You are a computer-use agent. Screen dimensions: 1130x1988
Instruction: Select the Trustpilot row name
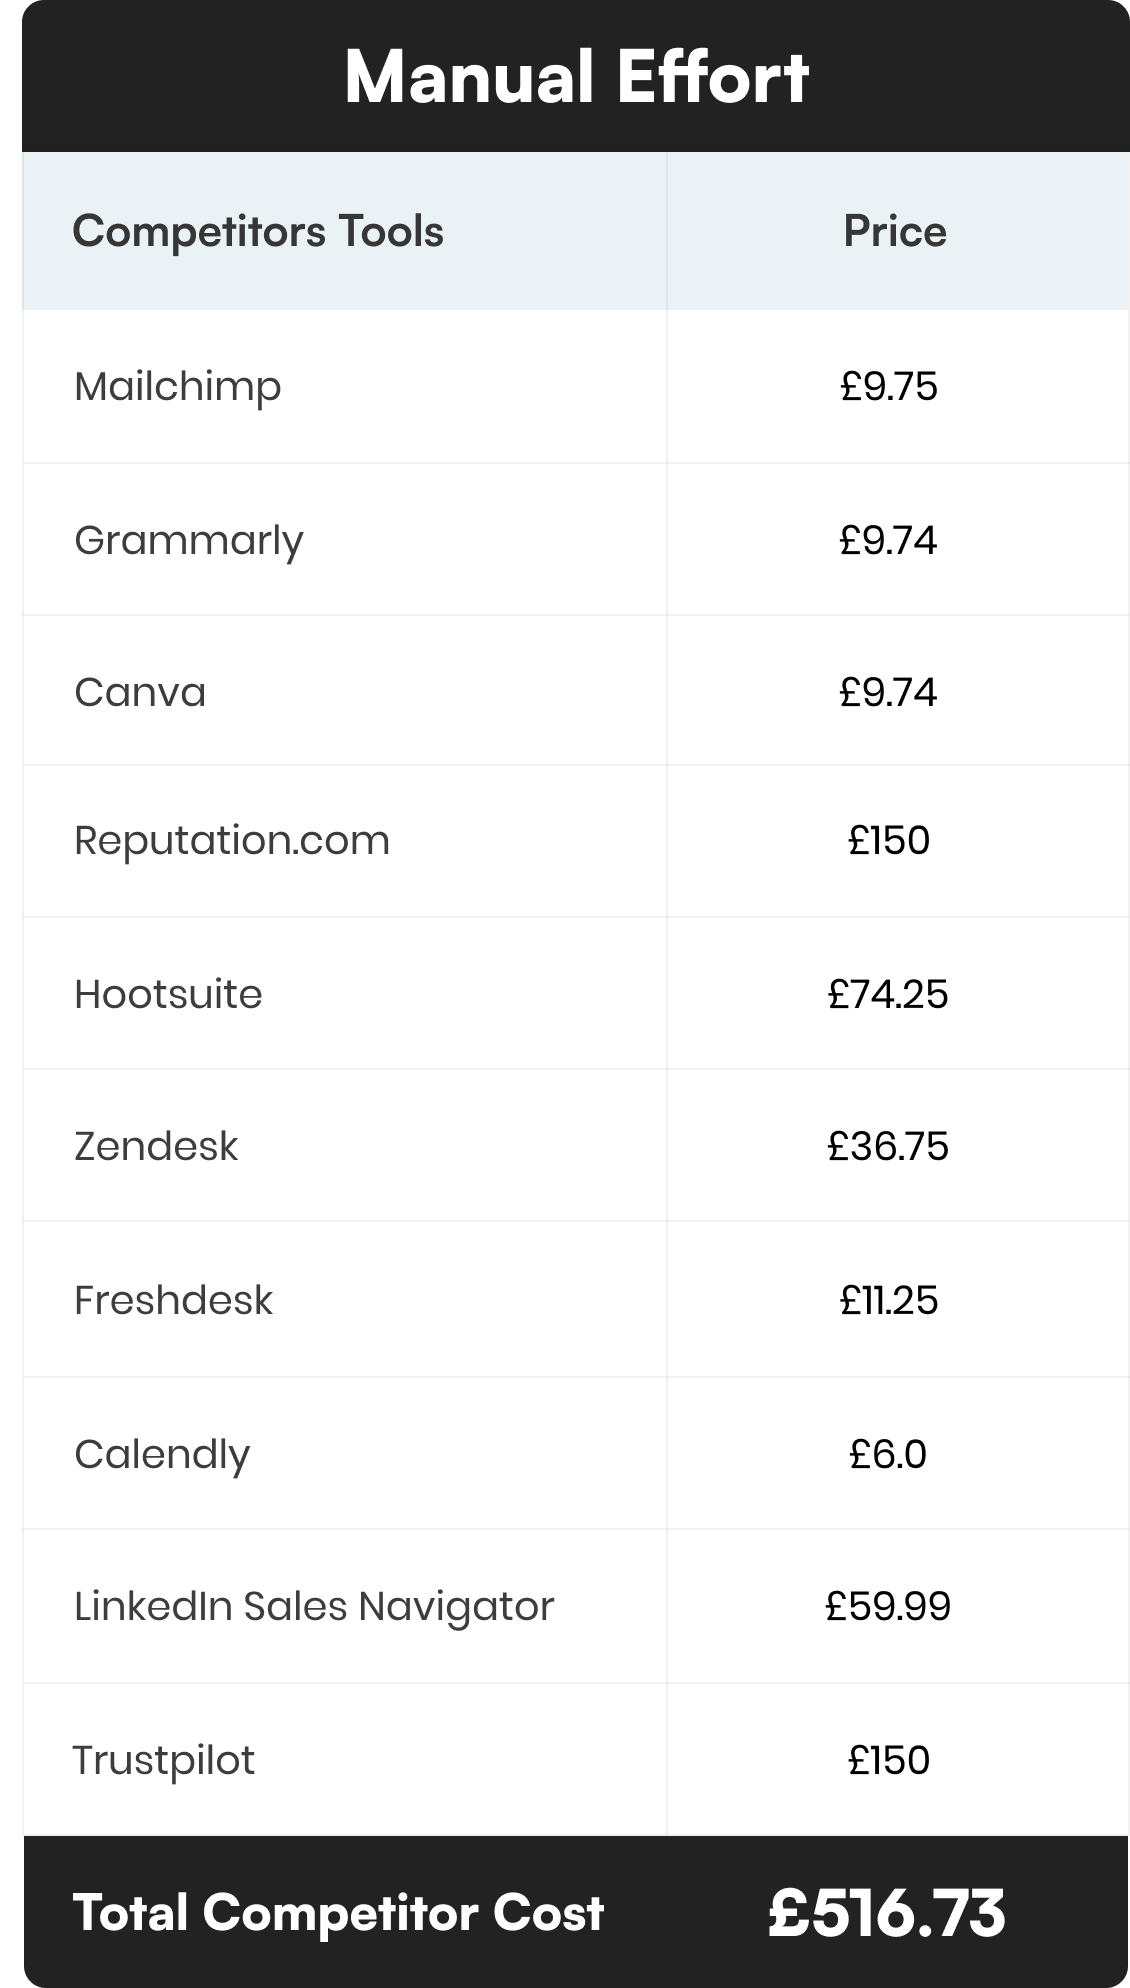[164, 1760]
